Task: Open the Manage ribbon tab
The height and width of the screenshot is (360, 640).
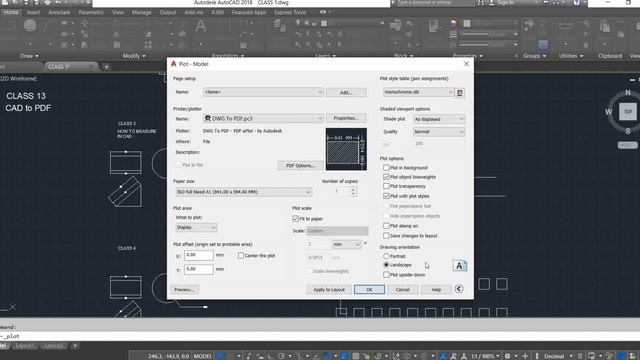Action: coord(141,12)
